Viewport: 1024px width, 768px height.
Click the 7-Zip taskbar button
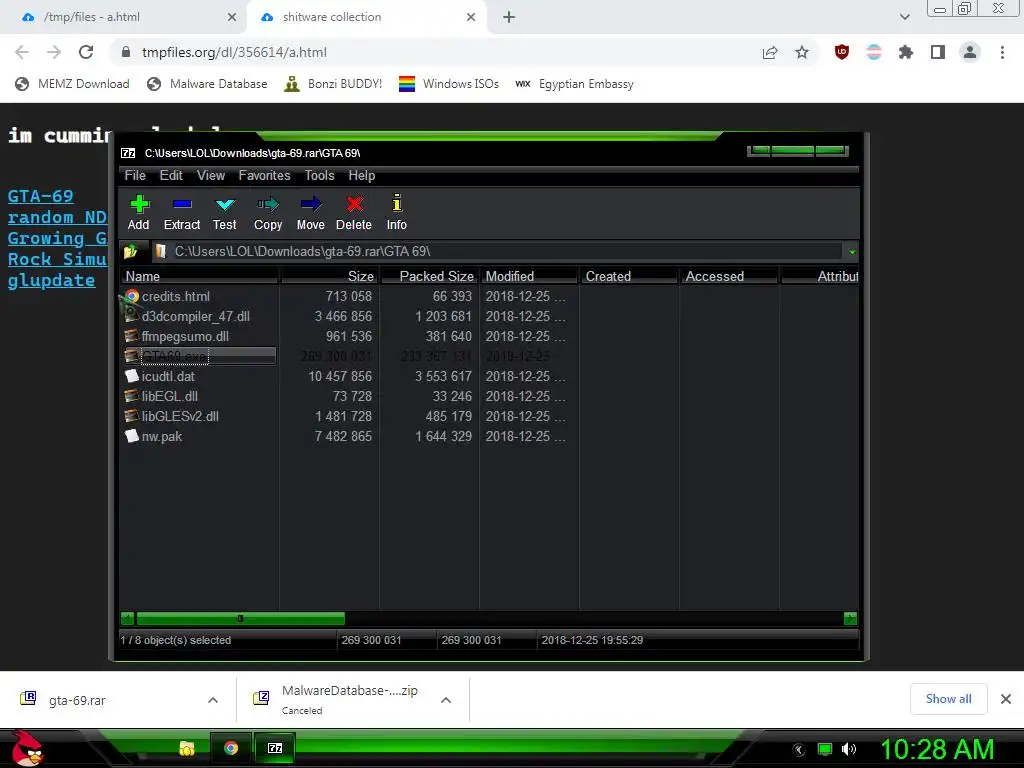click(x=275, y=748)
